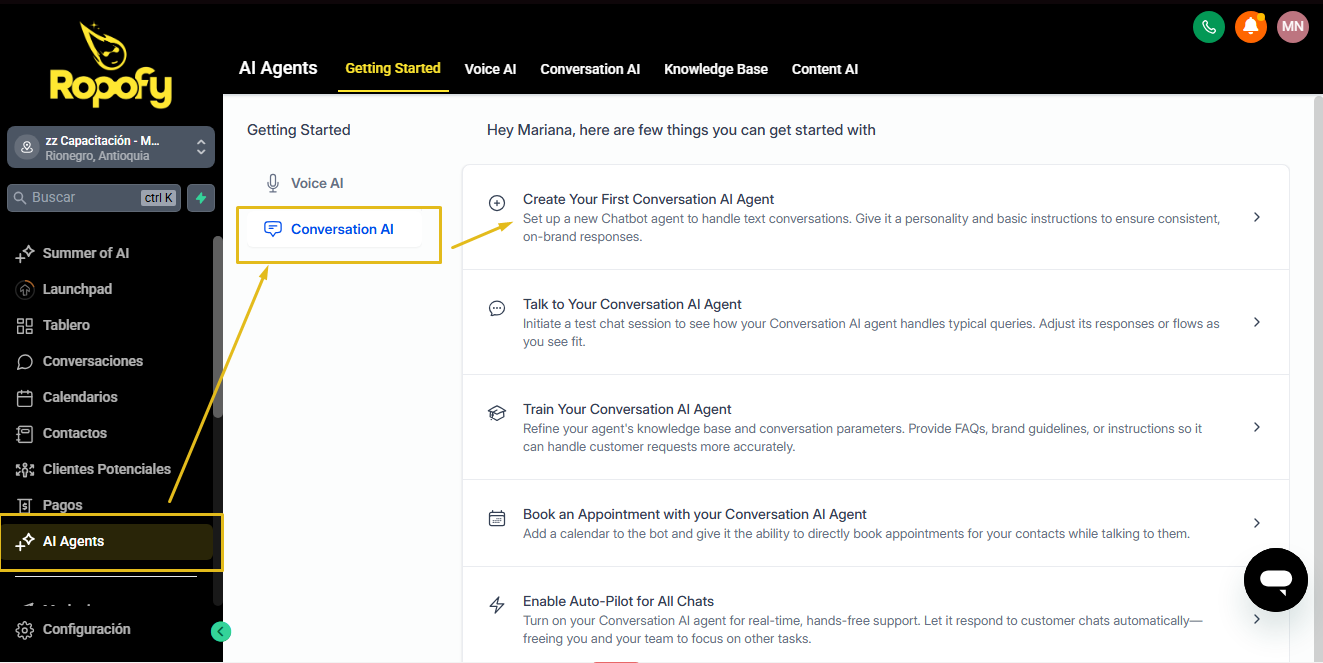Click Talk to Your Conversation AI Agent title

(632, 304)
